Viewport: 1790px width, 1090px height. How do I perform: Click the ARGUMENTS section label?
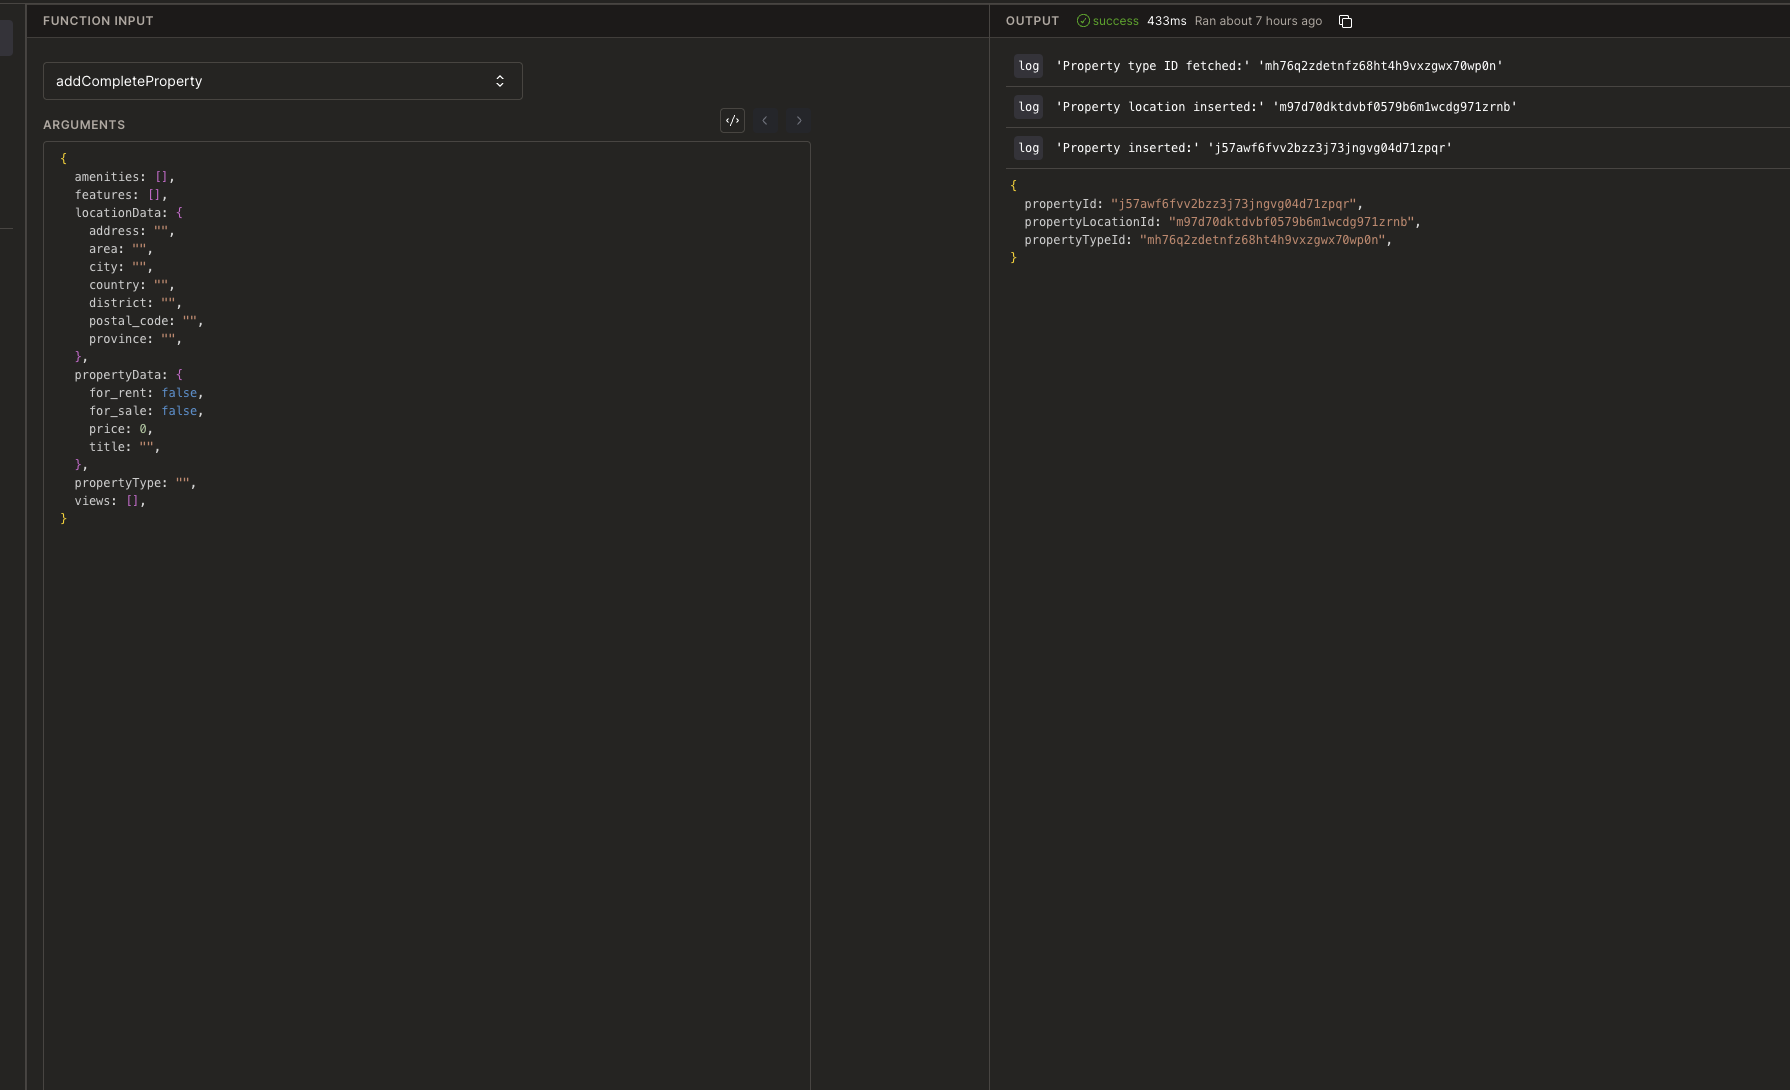point(84,125)
